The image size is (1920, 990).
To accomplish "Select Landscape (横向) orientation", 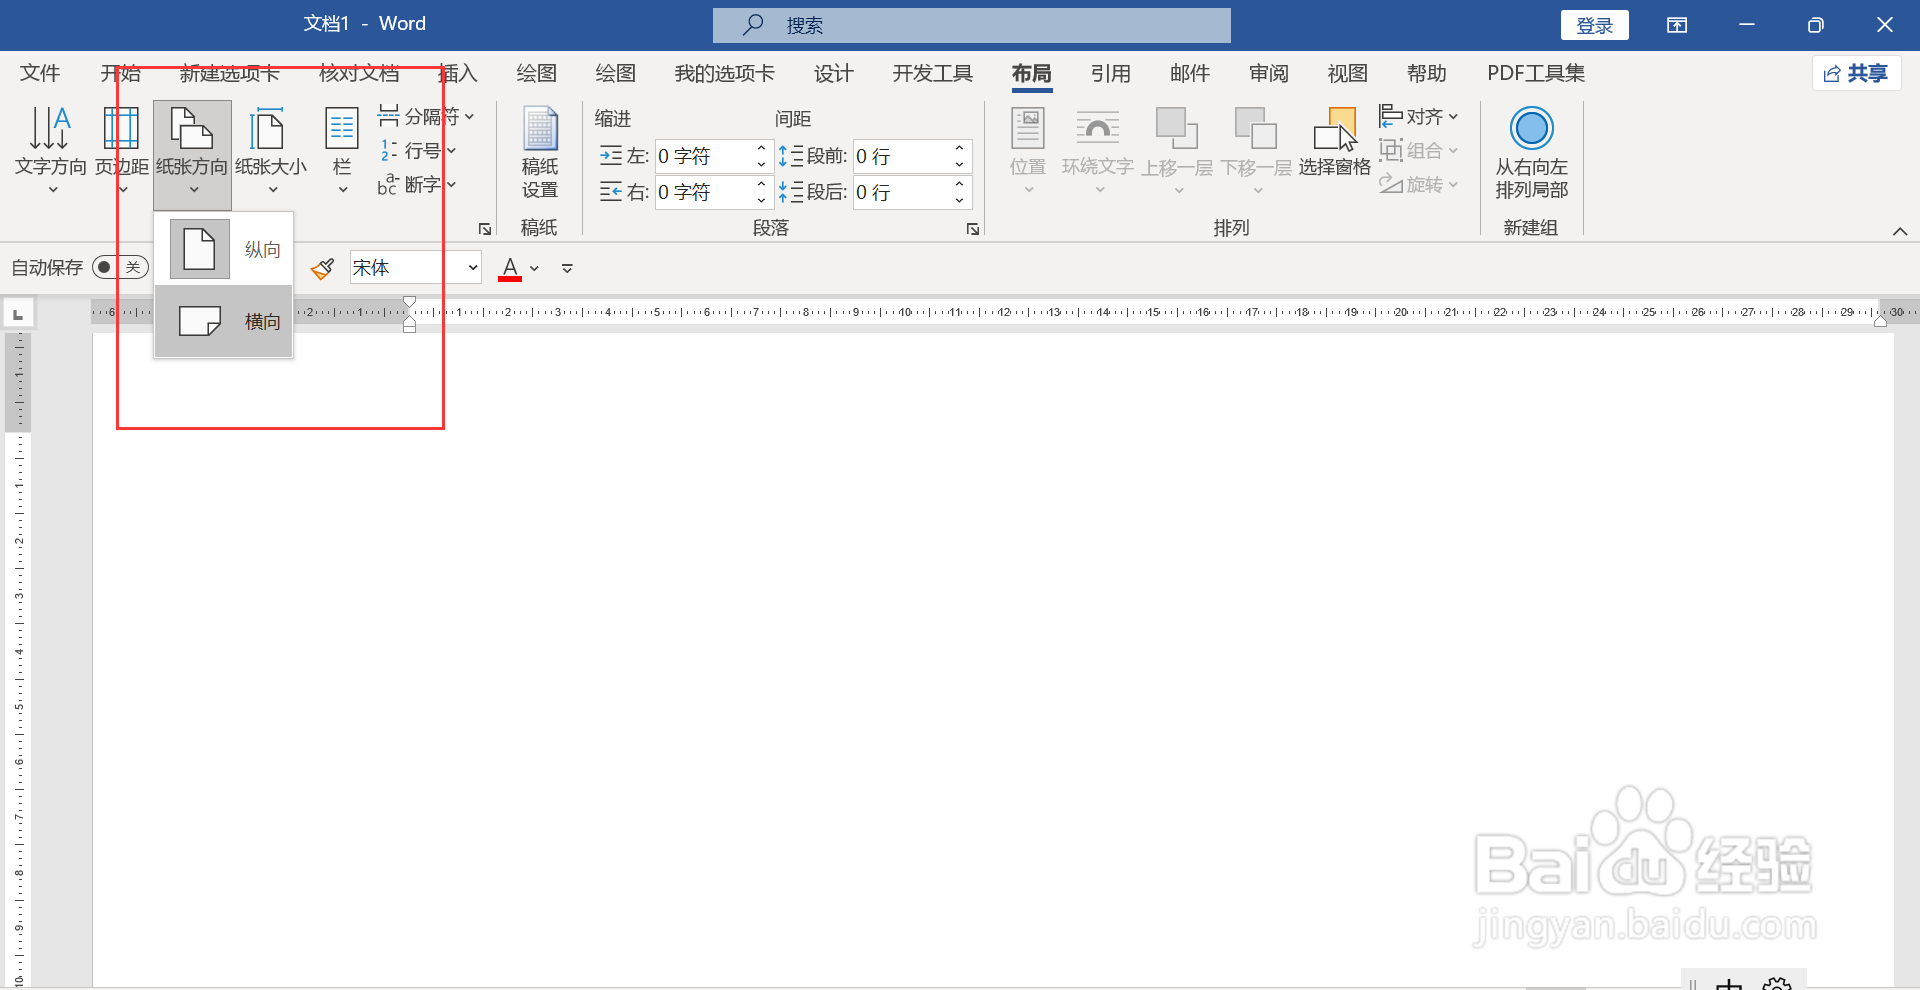I will tap(223, 321).
